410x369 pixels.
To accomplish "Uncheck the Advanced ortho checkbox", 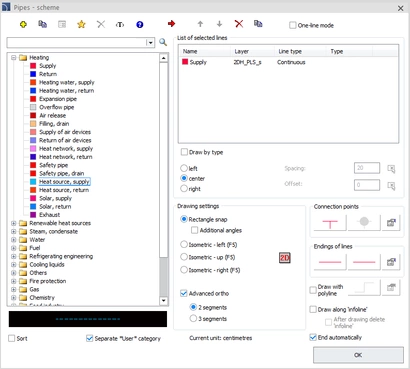I will [x=184, y=293].
